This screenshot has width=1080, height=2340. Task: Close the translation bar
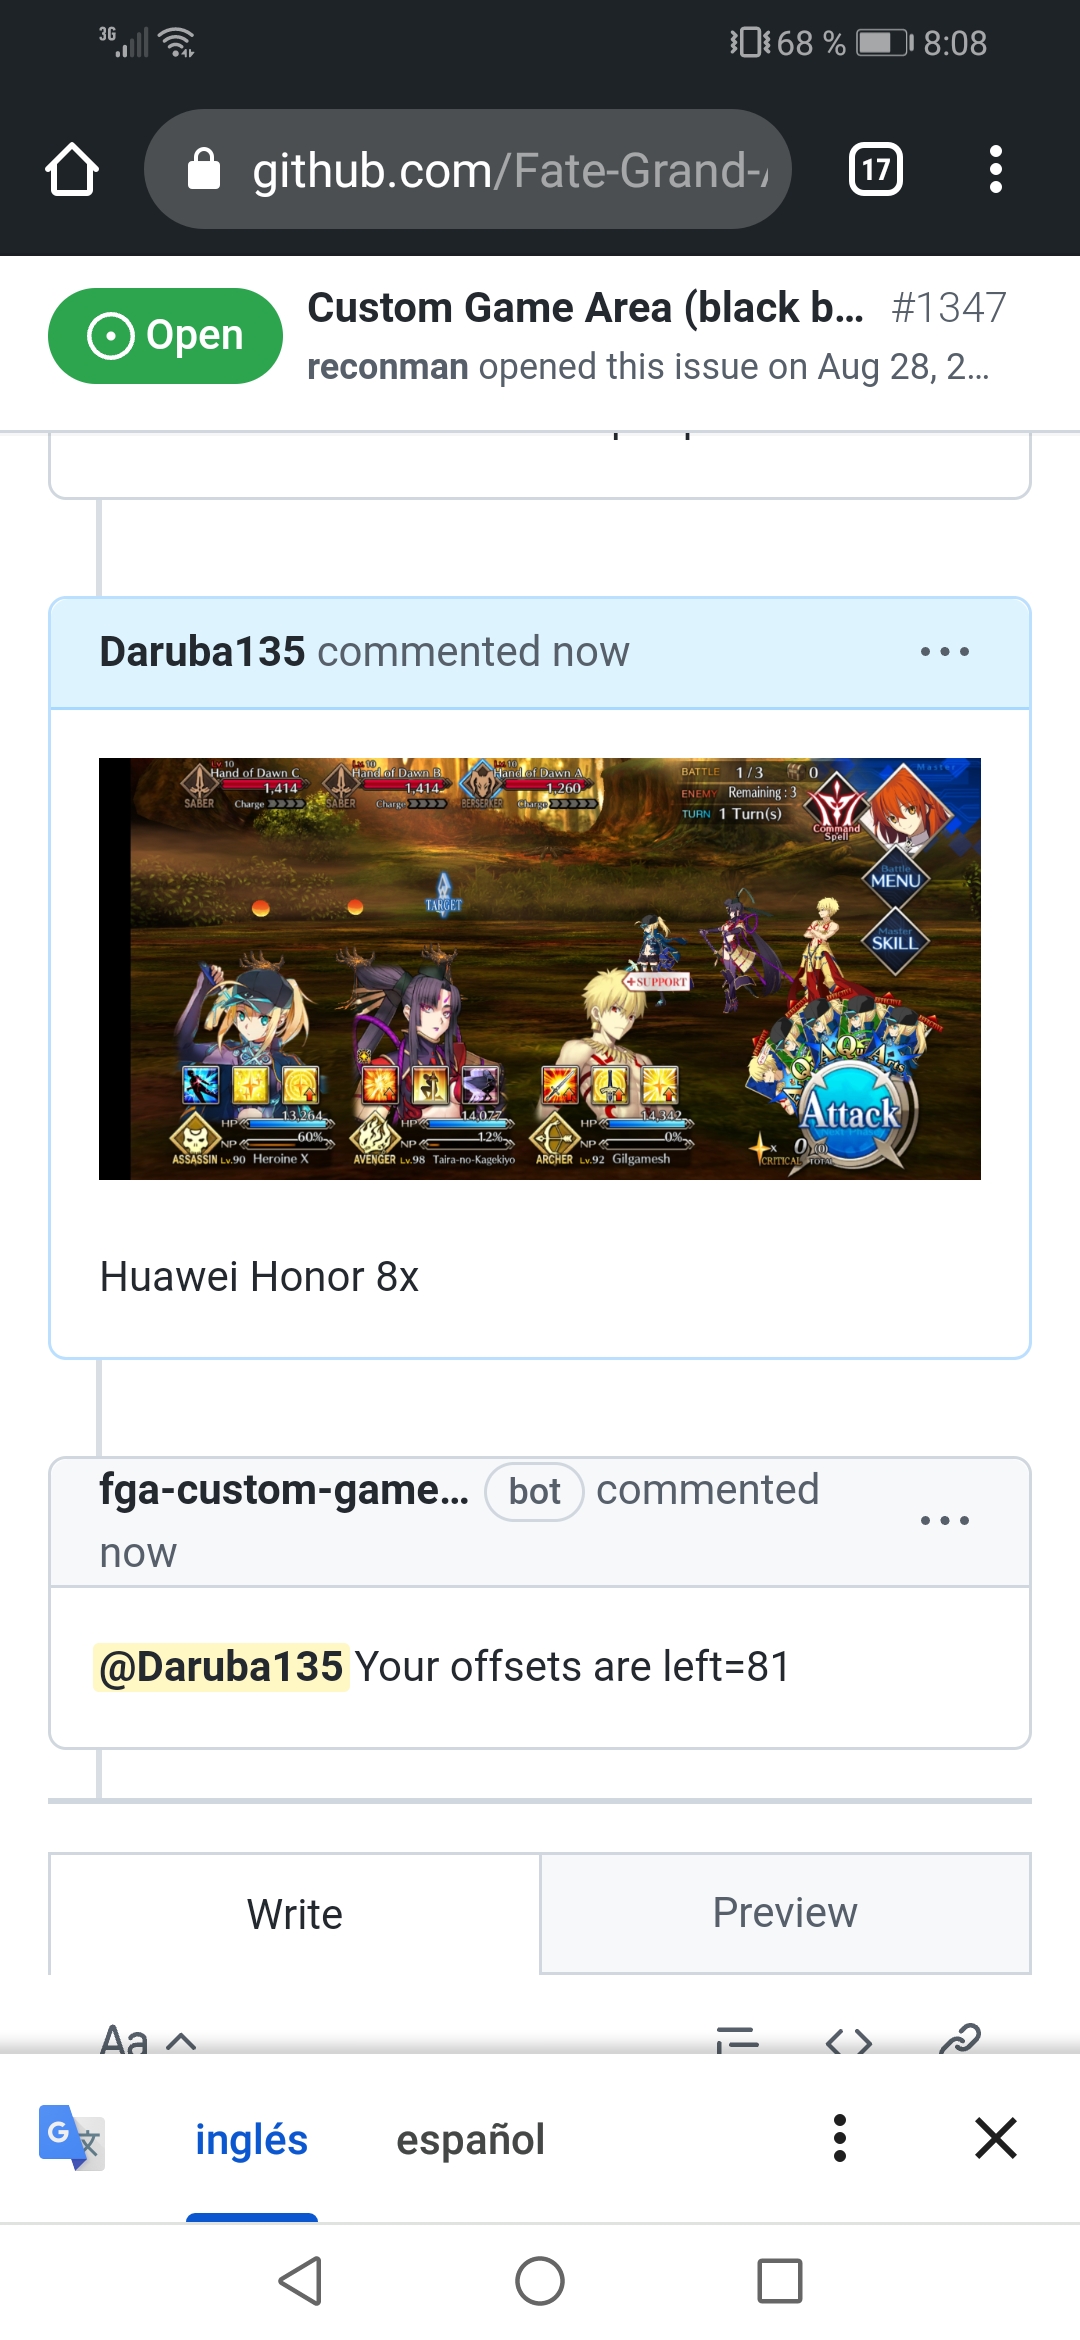[996, 2138]
